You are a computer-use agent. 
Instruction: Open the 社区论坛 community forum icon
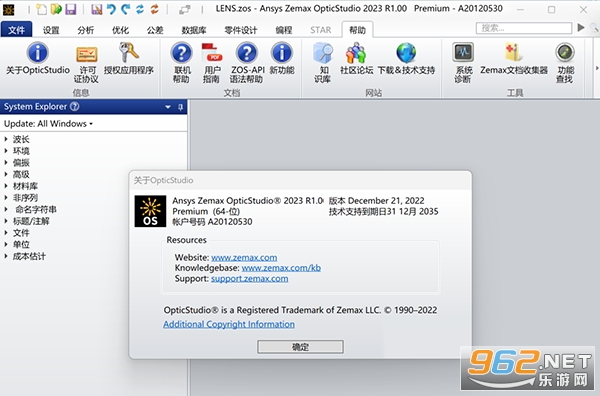[356, 53]
